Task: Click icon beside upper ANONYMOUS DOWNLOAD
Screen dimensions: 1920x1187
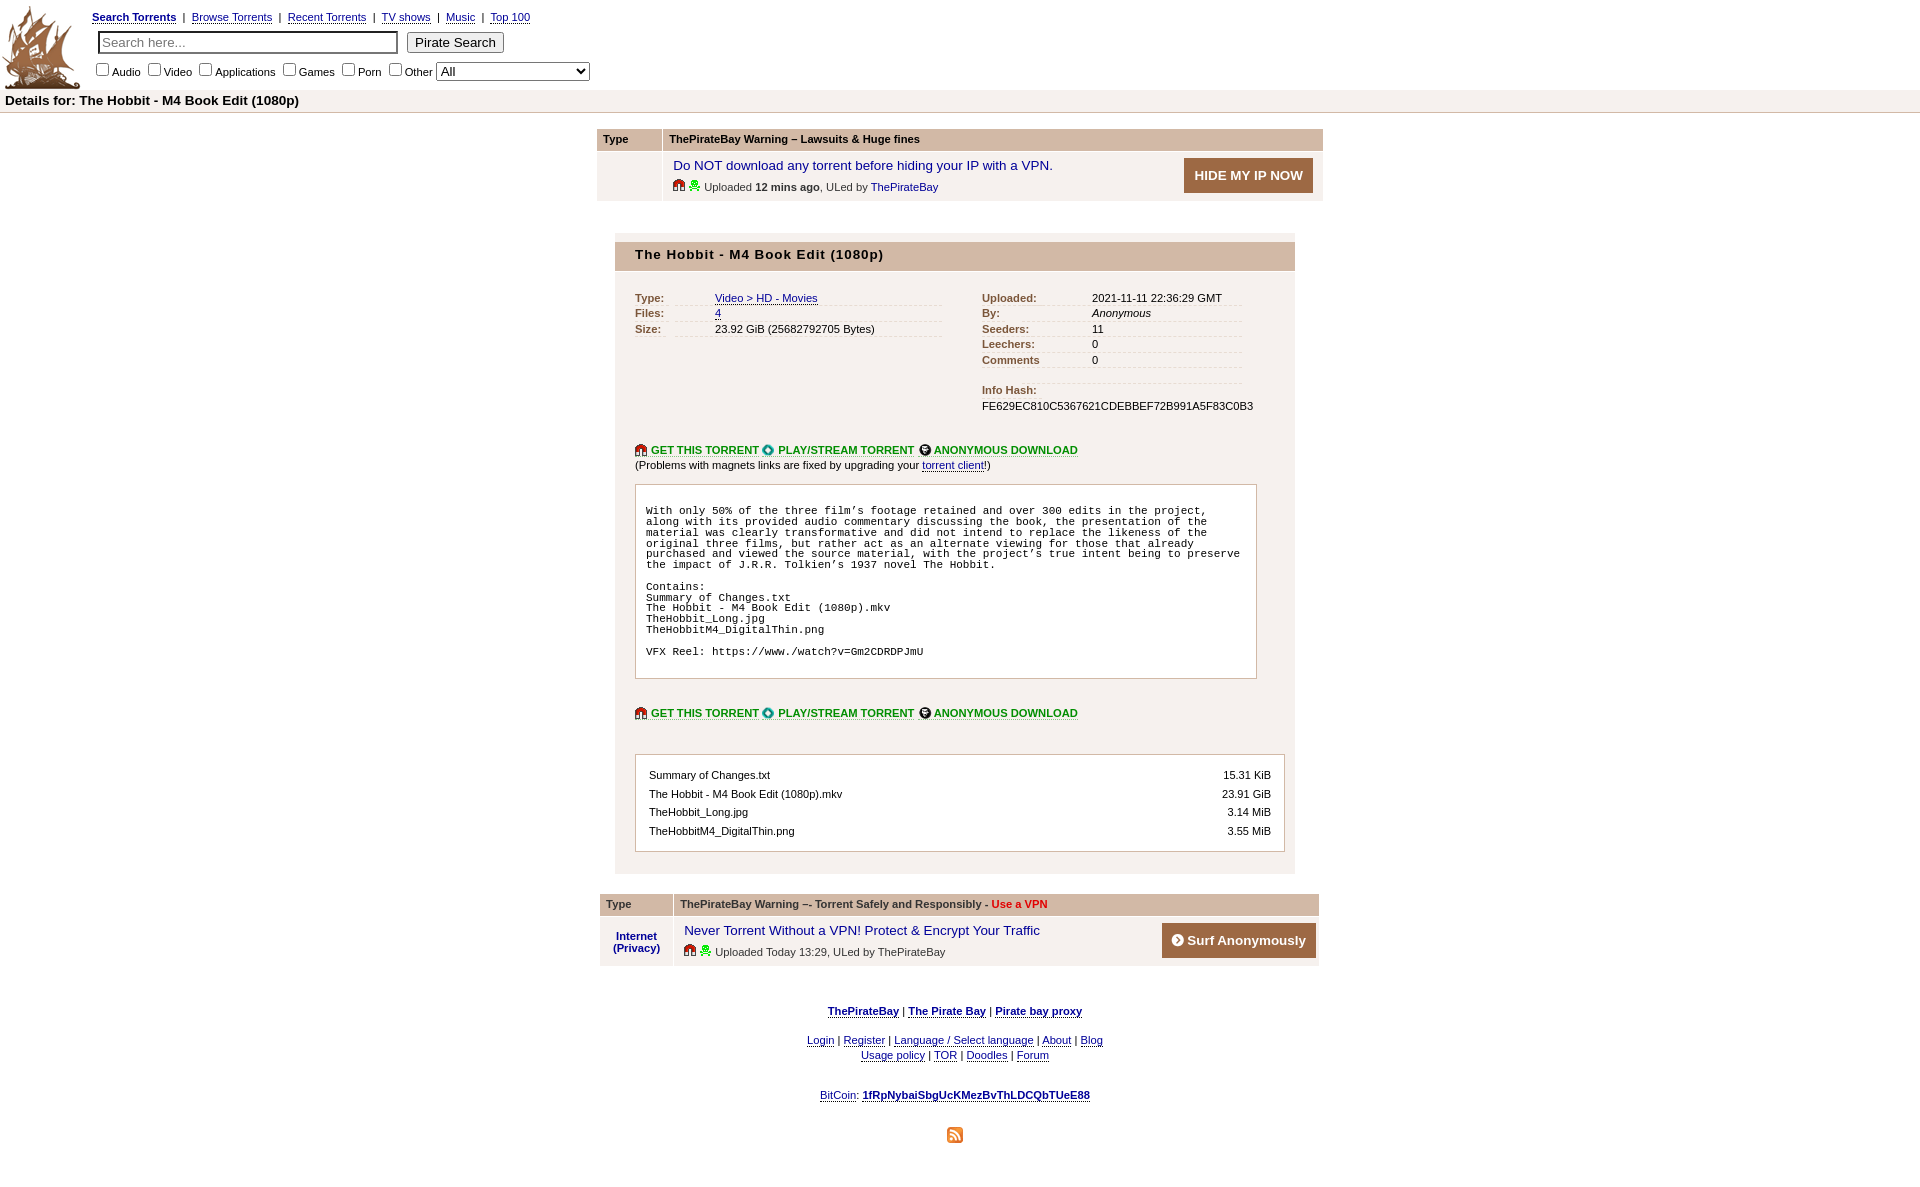Action: point(925,451)
